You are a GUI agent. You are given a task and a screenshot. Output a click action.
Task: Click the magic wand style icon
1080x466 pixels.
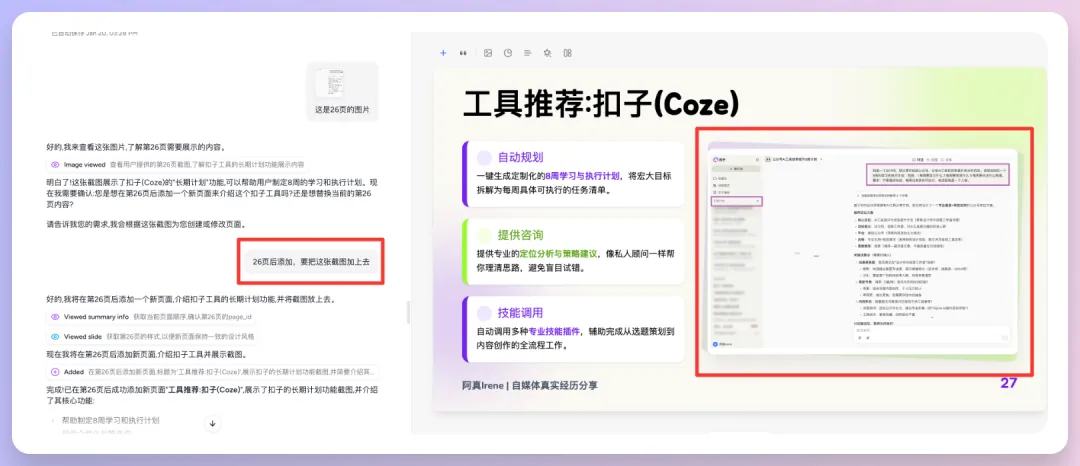[x=548, y=53]
